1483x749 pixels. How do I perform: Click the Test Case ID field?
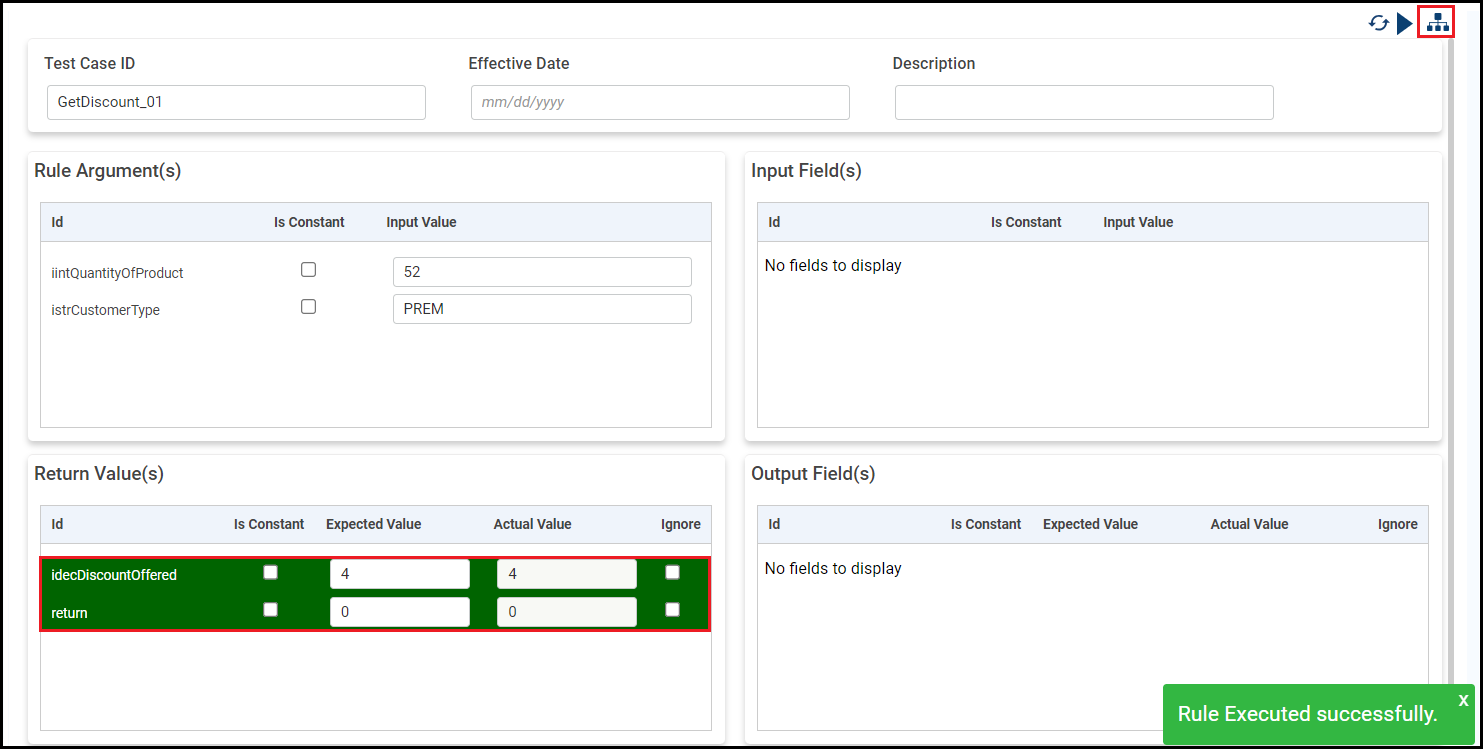236,102
